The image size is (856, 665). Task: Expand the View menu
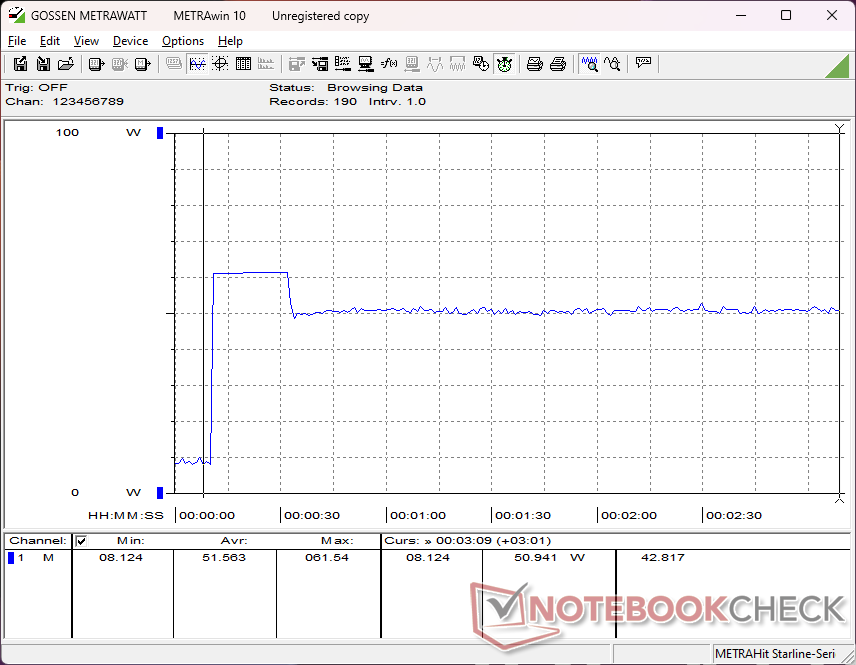[x=86, y=41]
